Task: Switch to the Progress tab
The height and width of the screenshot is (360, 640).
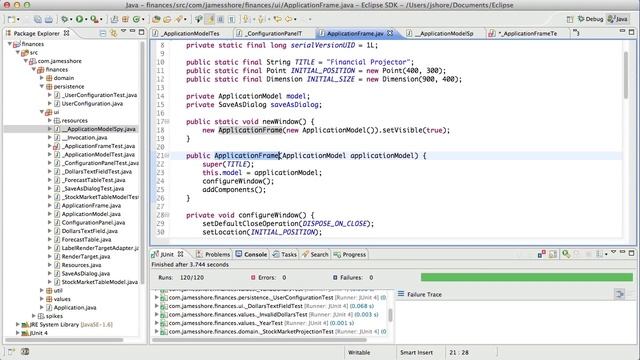Action: 350,254
